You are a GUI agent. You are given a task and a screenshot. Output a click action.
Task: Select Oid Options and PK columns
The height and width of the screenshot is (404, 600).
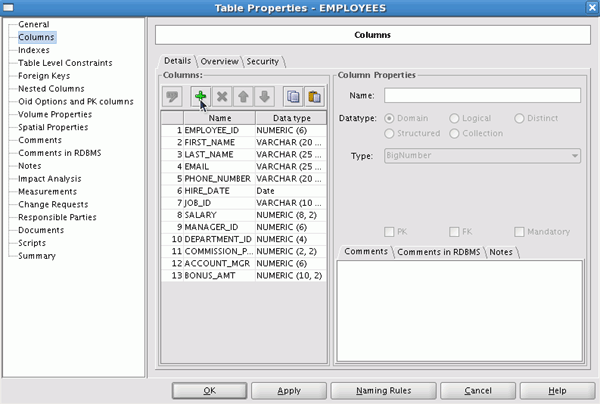click(76, 102)
